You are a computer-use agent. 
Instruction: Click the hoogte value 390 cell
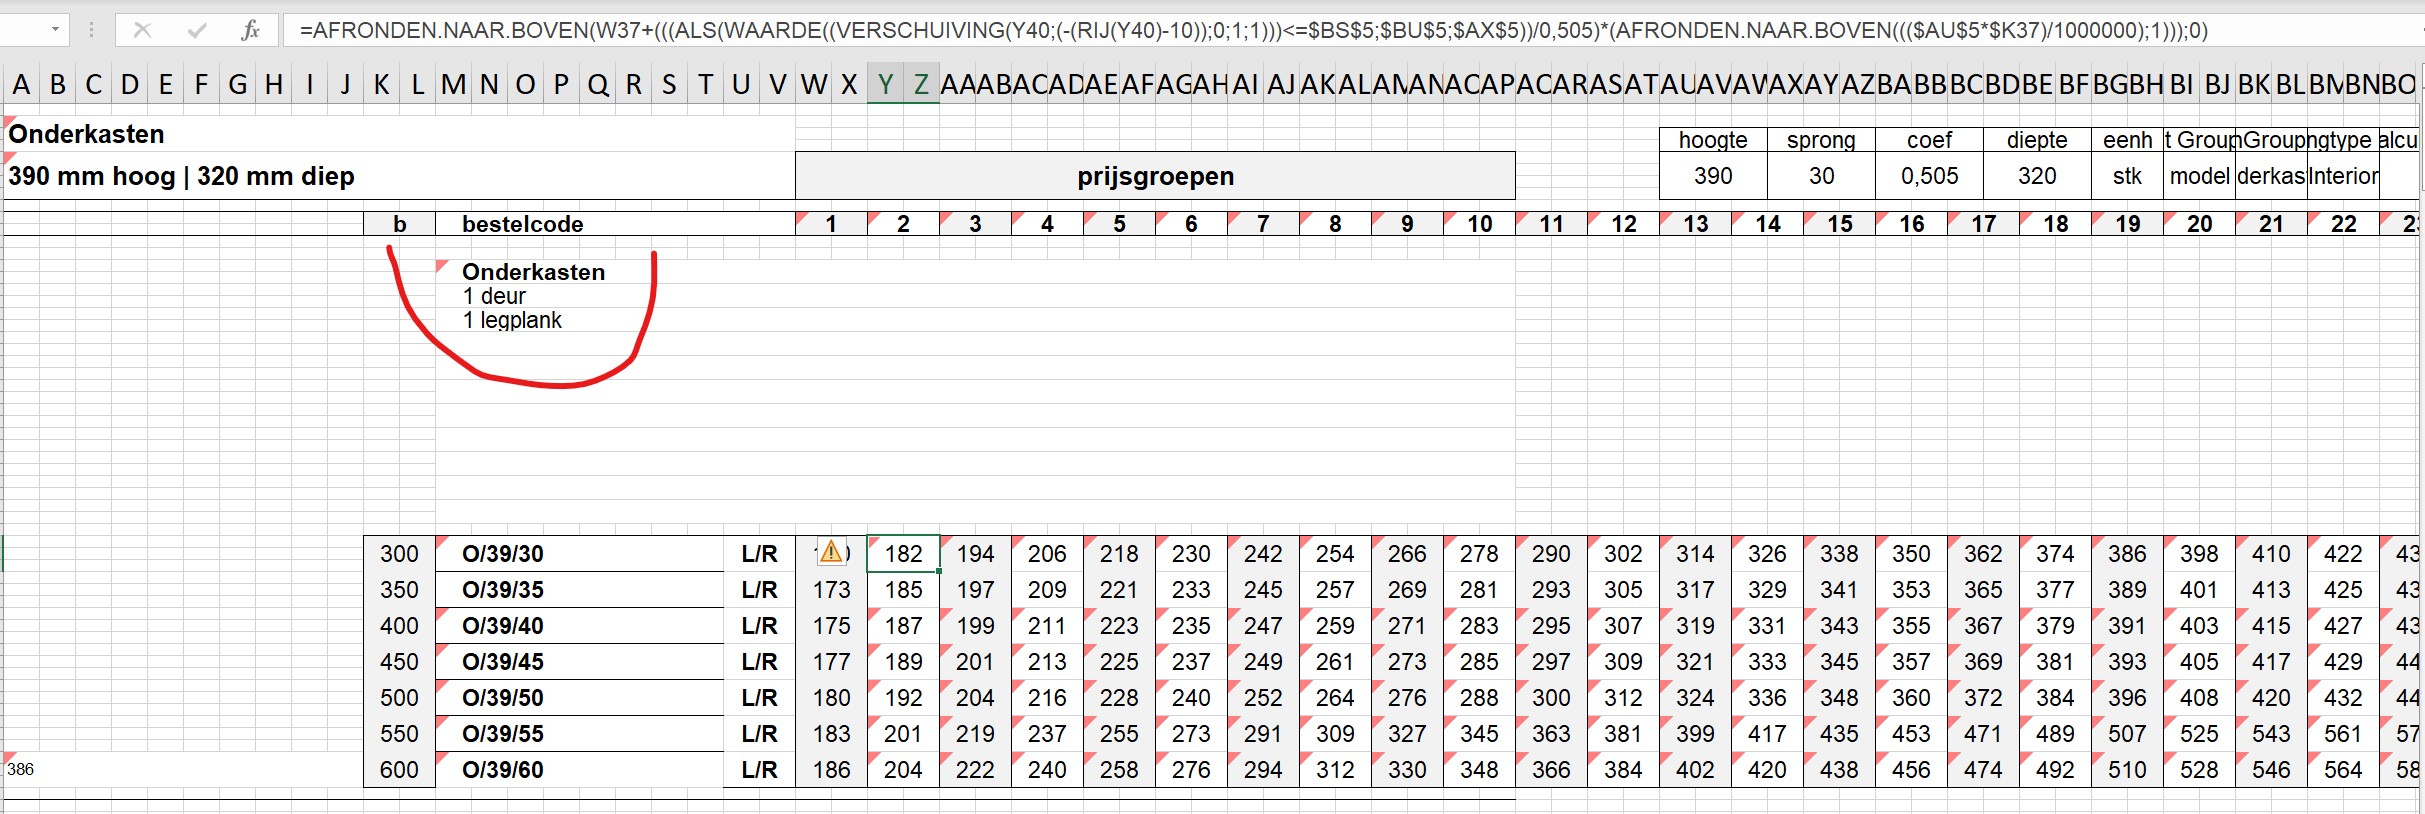point(1712,176)
